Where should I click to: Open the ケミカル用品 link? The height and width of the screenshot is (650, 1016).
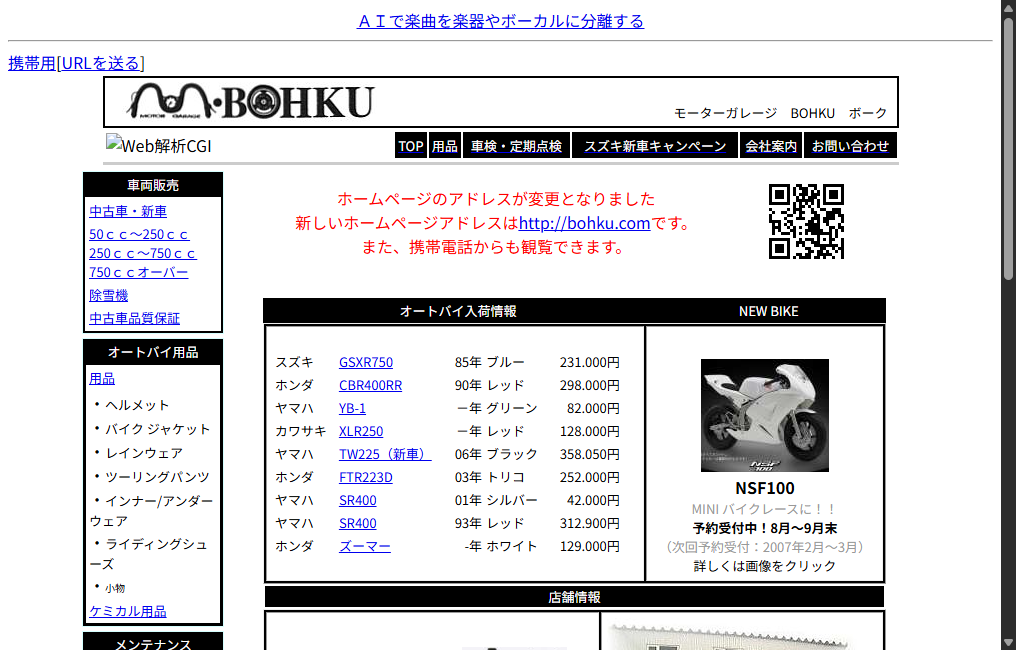pyautogui.click(x=128, y=611)
